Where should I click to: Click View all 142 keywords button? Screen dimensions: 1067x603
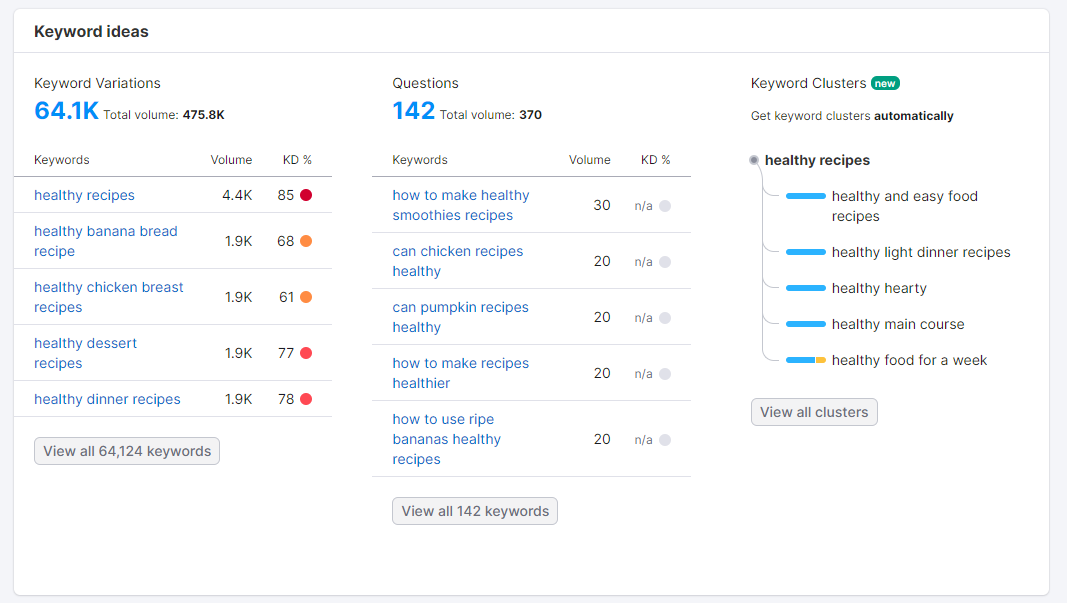pos(475,511)
